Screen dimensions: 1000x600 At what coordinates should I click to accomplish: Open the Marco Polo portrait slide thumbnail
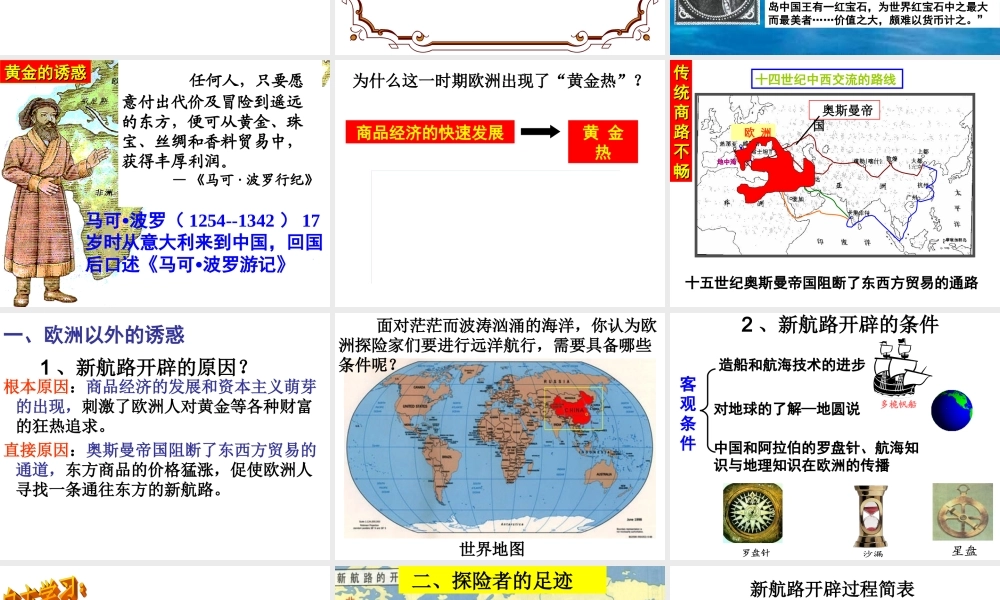click(x=165, y=183)
